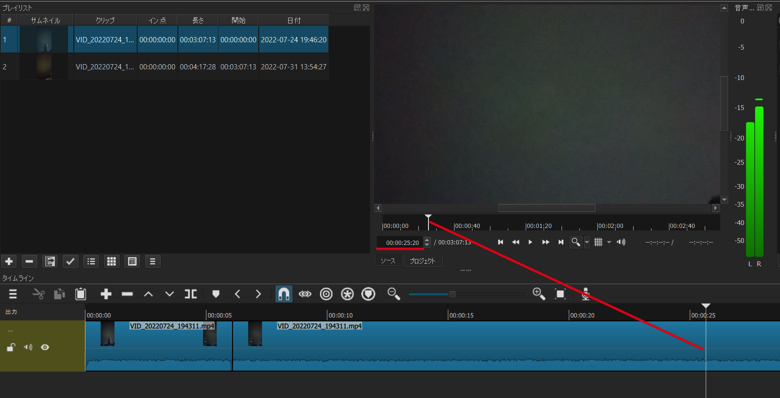Viewport: 780px width, 398px height.
Task: Mute the track speaker icon
Action: pos(28,347)
